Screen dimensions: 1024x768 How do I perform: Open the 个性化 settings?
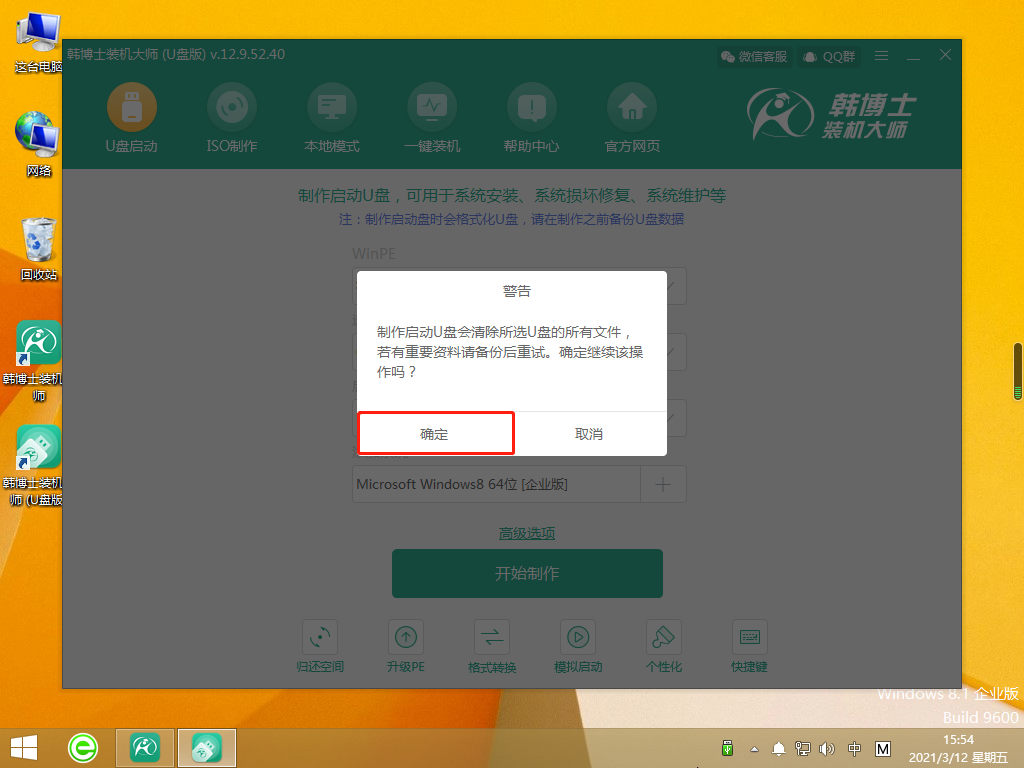pyautogui.click(x=663, y=645)
